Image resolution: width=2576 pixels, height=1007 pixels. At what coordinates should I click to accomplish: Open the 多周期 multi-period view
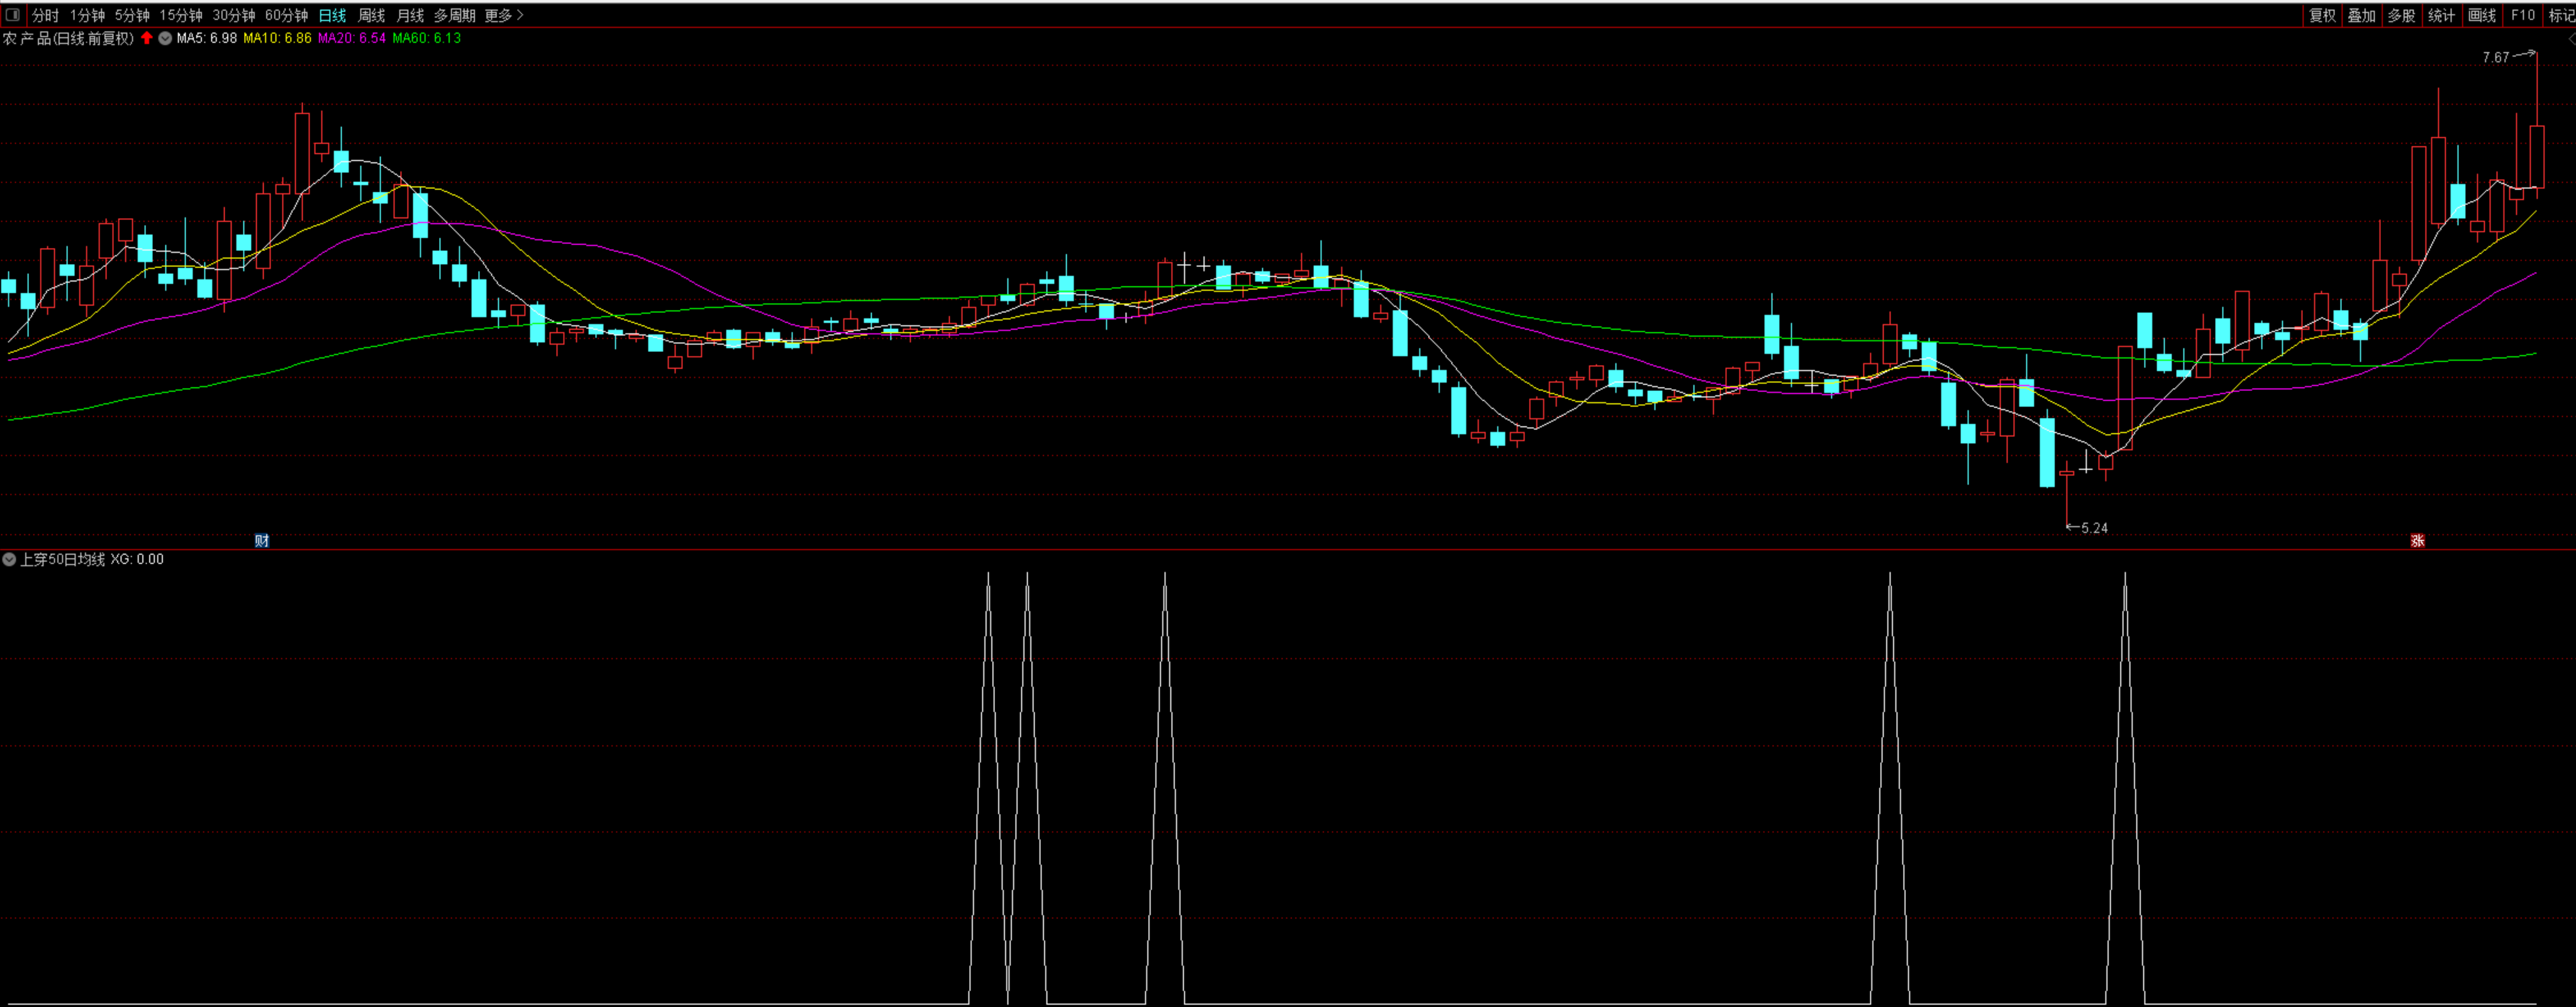coord(455,15)
